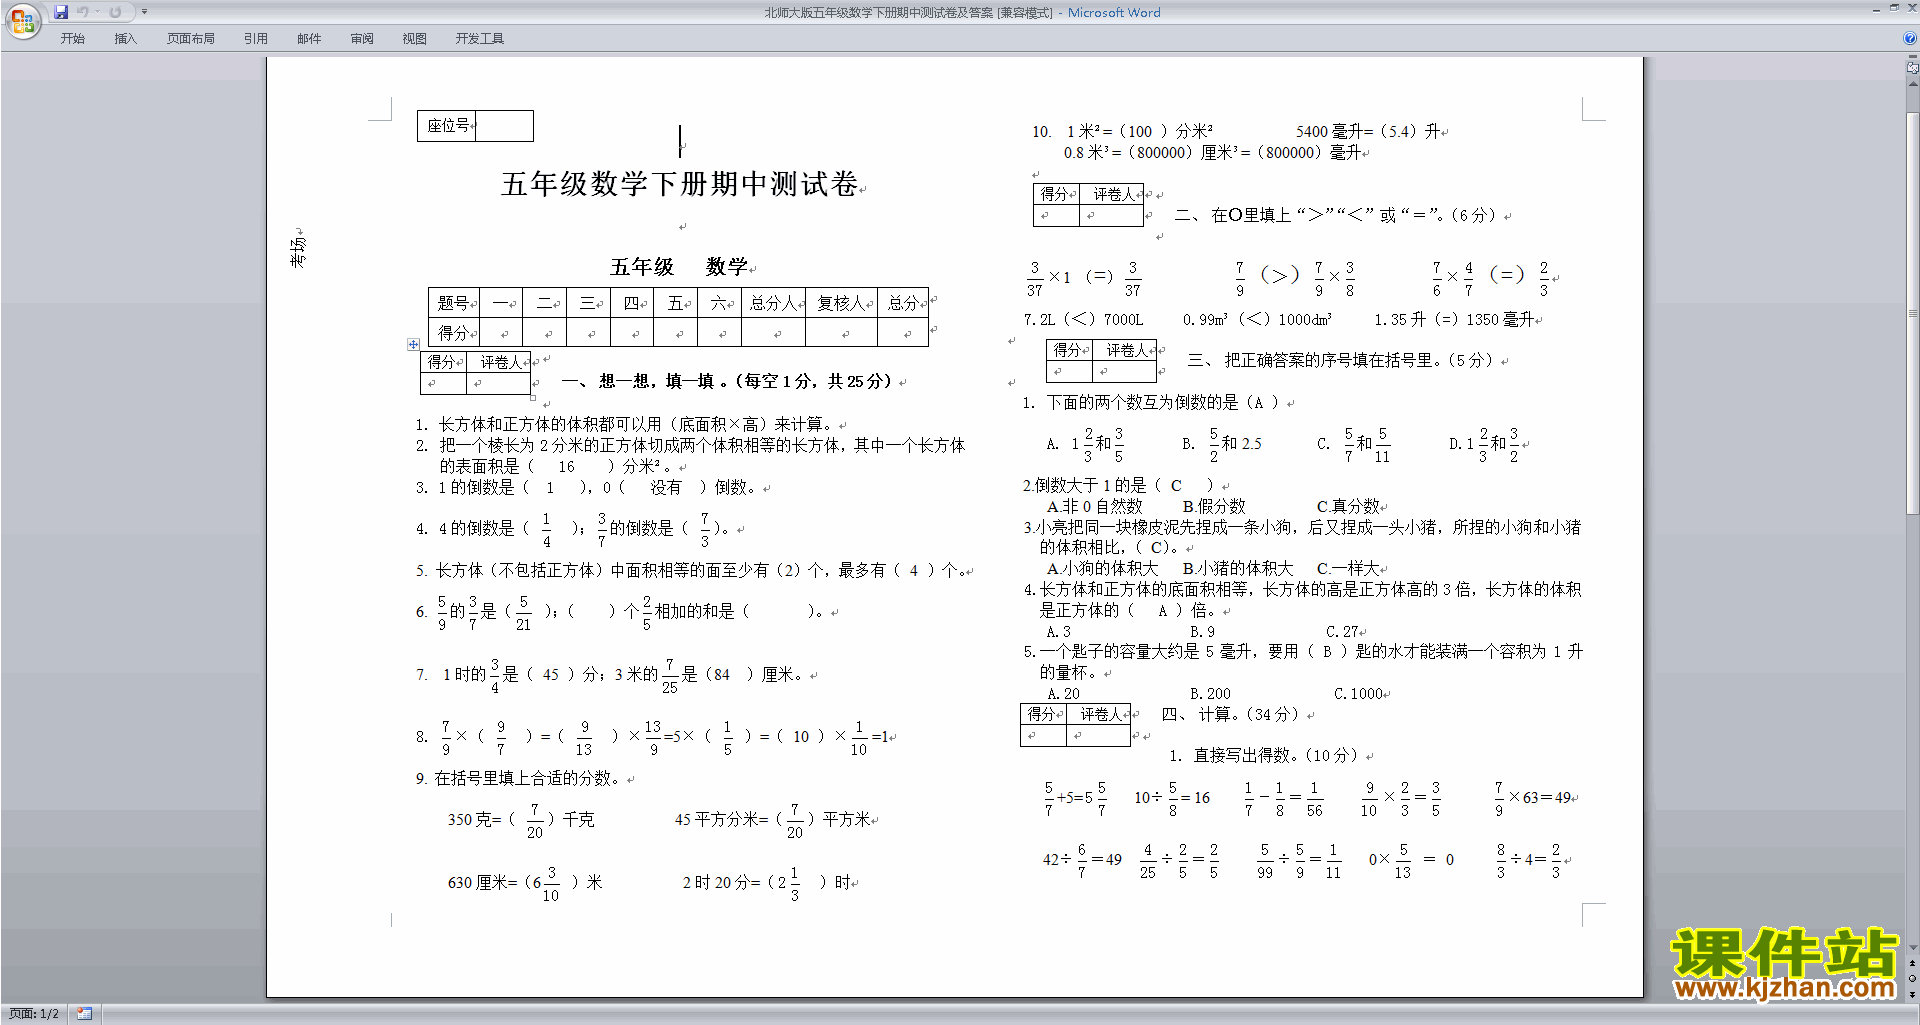Click the text 1.35 升 (=) 1350 毫升
Viewport: 1920px width, 1025px height.
pyautogui.click(x=1454, y=319)
